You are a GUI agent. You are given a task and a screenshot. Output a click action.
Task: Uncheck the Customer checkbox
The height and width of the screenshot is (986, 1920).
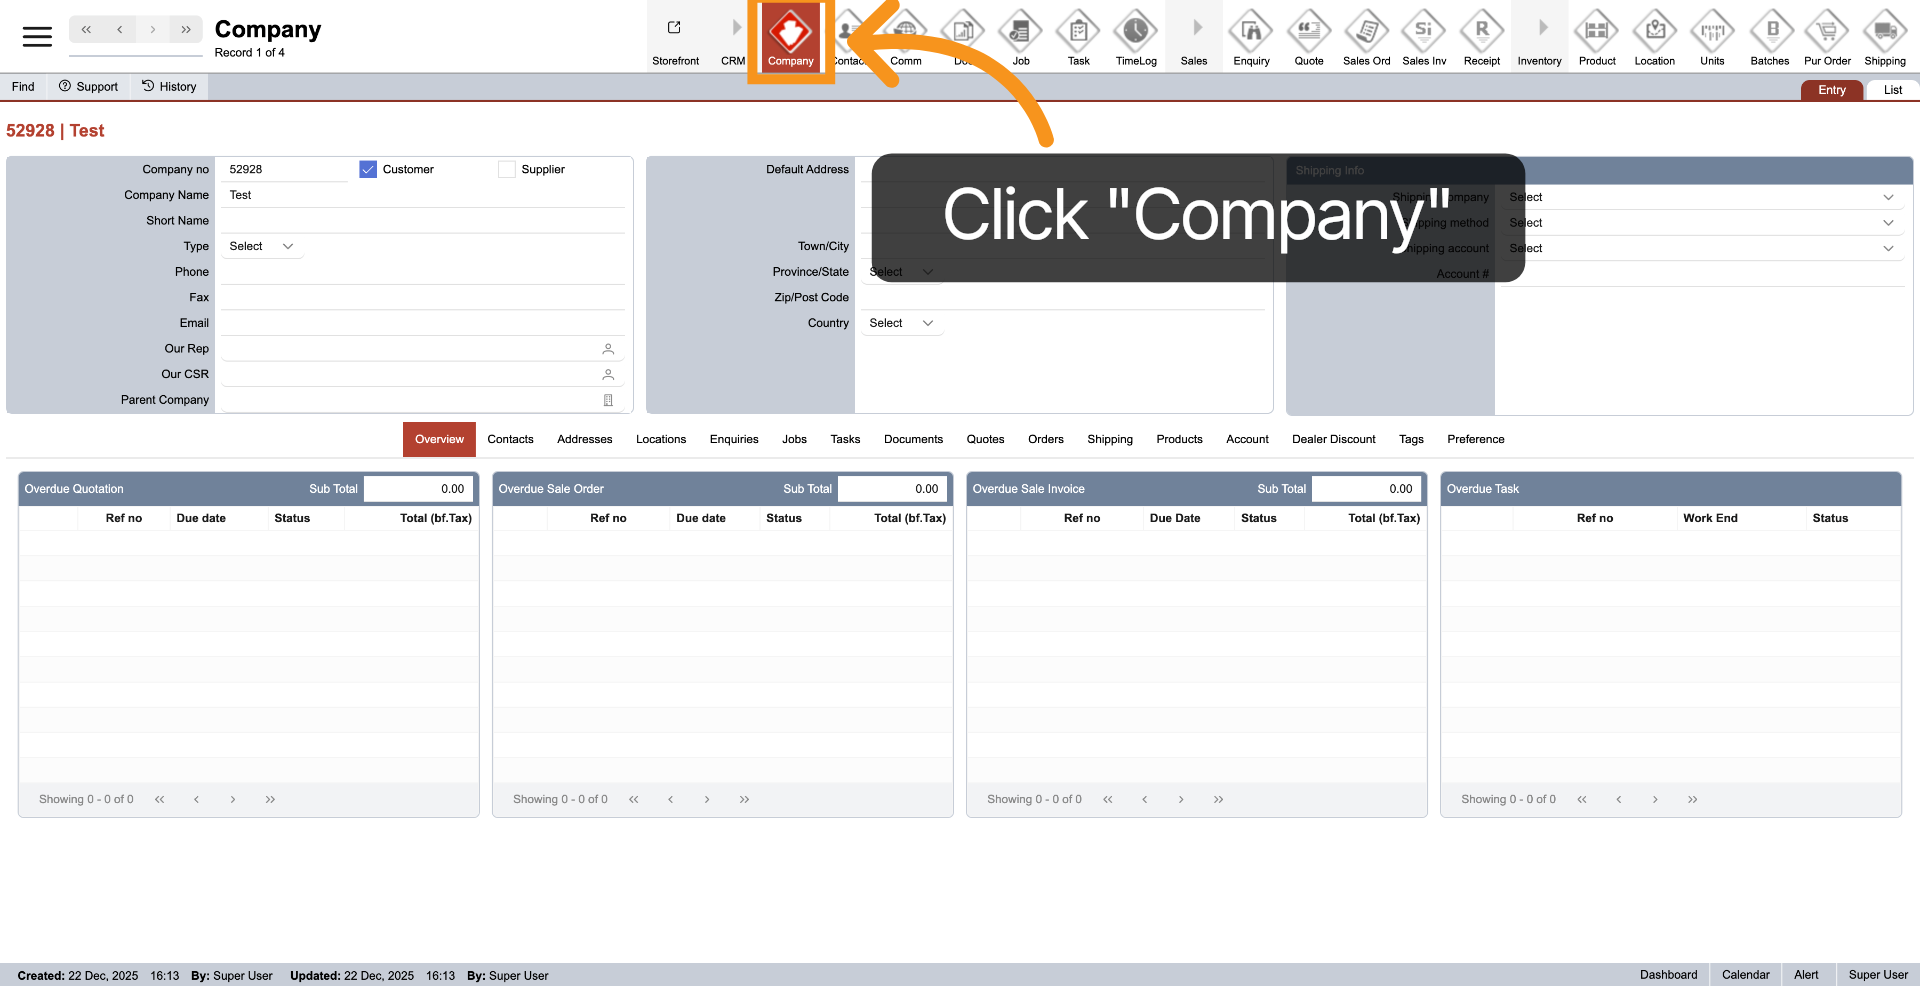coord(368,169)
